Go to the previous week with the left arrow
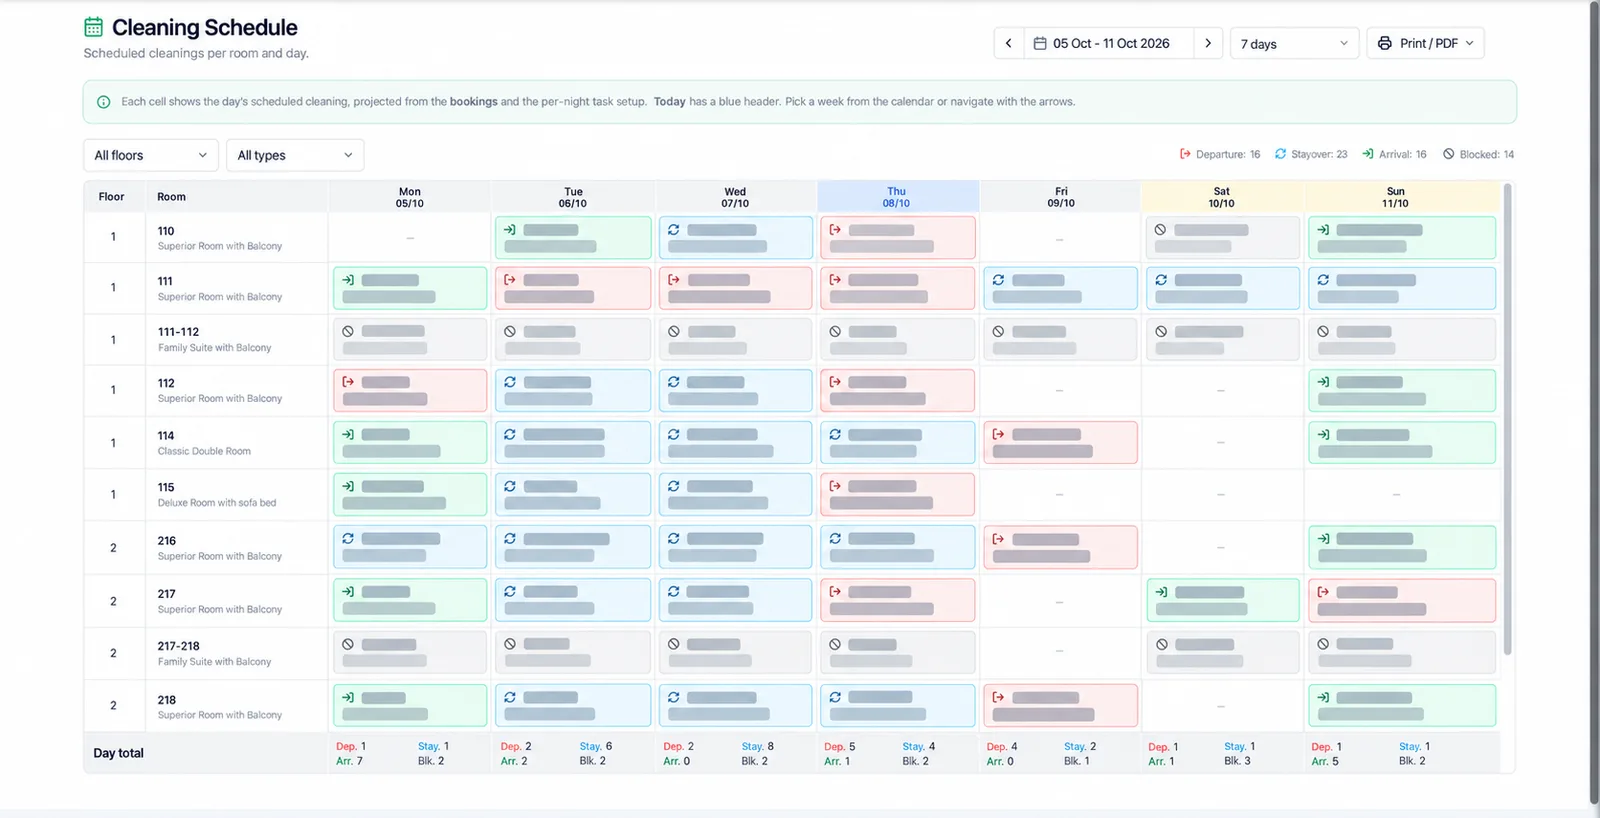Viewport: 1600px width, 818px height. coord(1008,43)
